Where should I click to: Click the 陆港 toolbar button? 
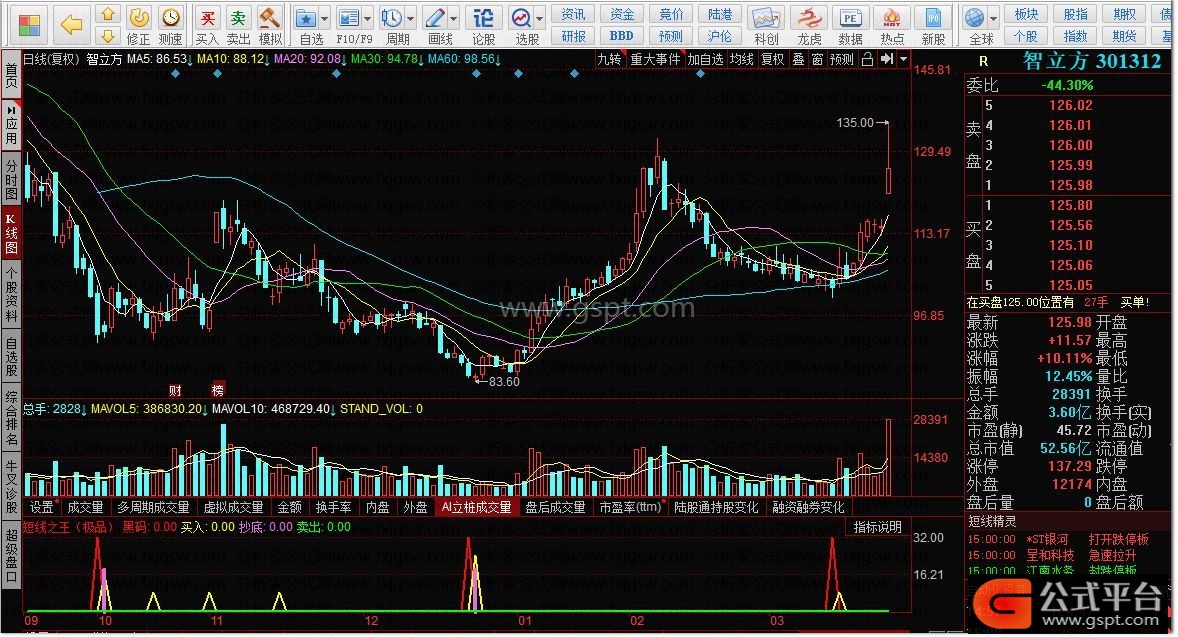coord(720,14)
